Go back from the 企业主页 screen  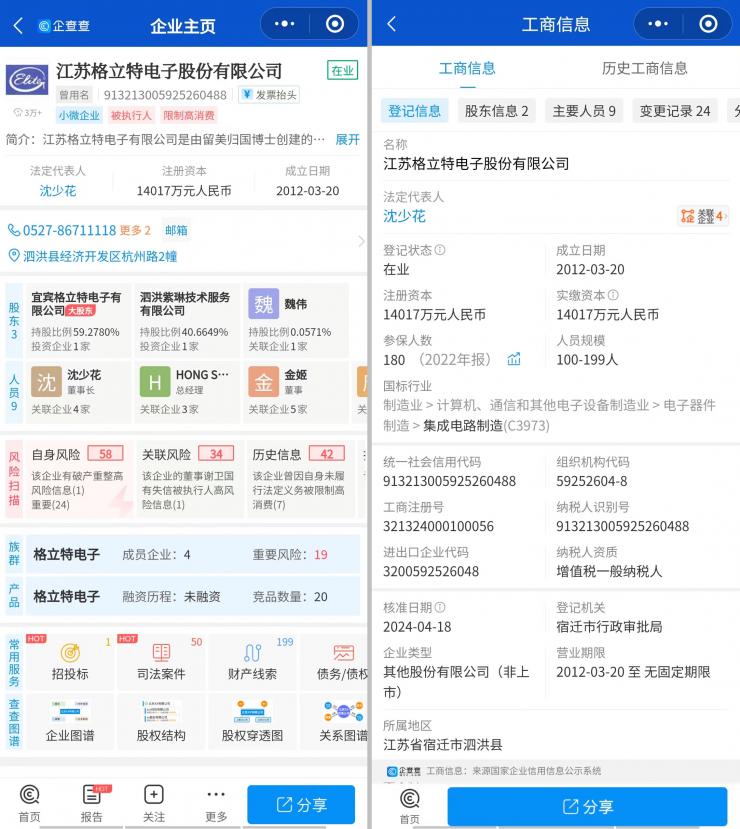[x=18, y=25]
